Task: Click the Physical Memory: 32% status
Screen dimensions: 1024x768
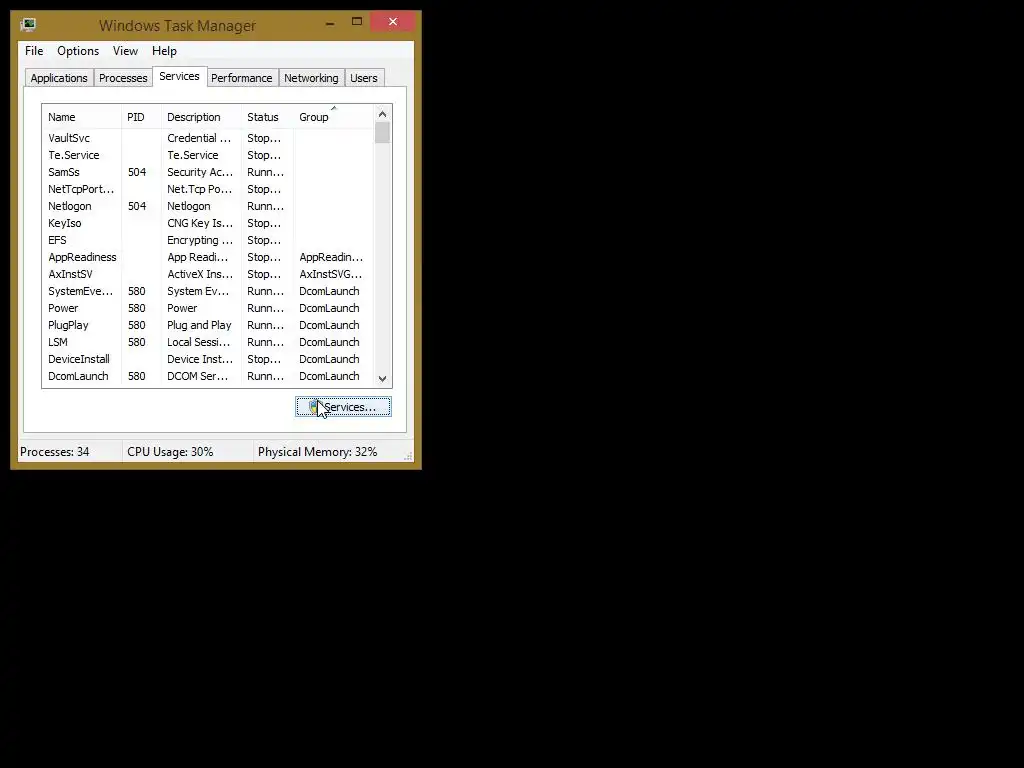Action: 317,452
